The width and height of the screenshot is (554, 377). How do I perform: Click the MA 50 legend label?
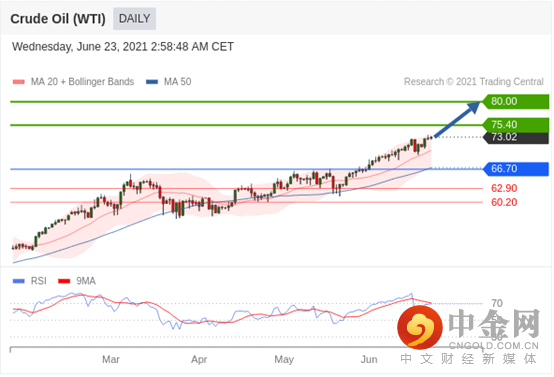pos(177,82)
